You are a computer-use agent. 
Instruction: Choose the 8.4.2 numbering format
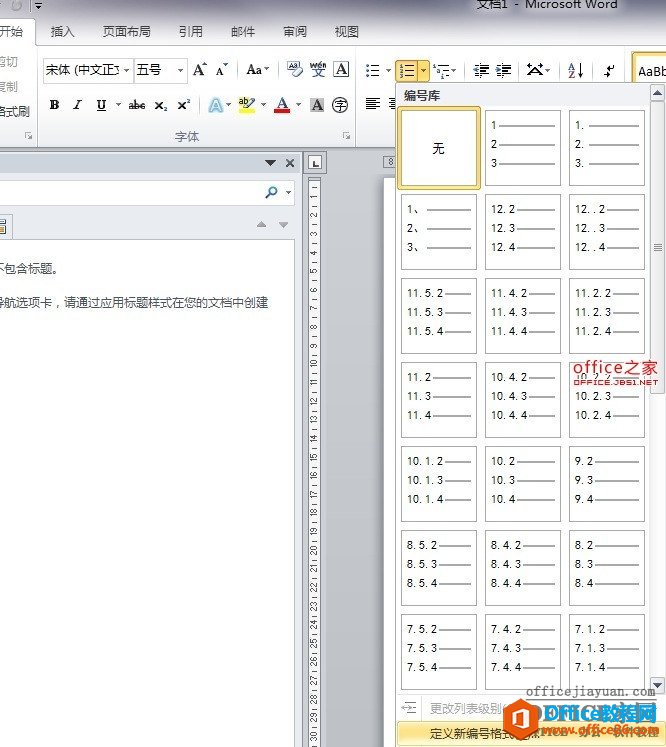(x=523, y=567)
